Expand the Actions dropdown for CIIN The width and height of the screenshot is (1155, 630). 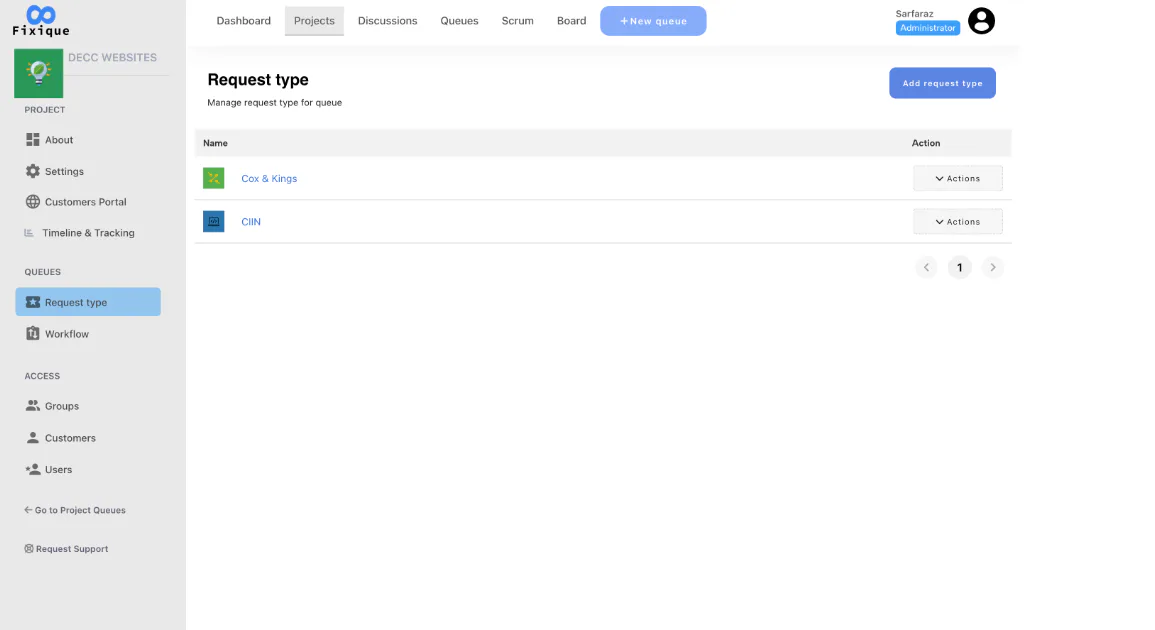958,221
